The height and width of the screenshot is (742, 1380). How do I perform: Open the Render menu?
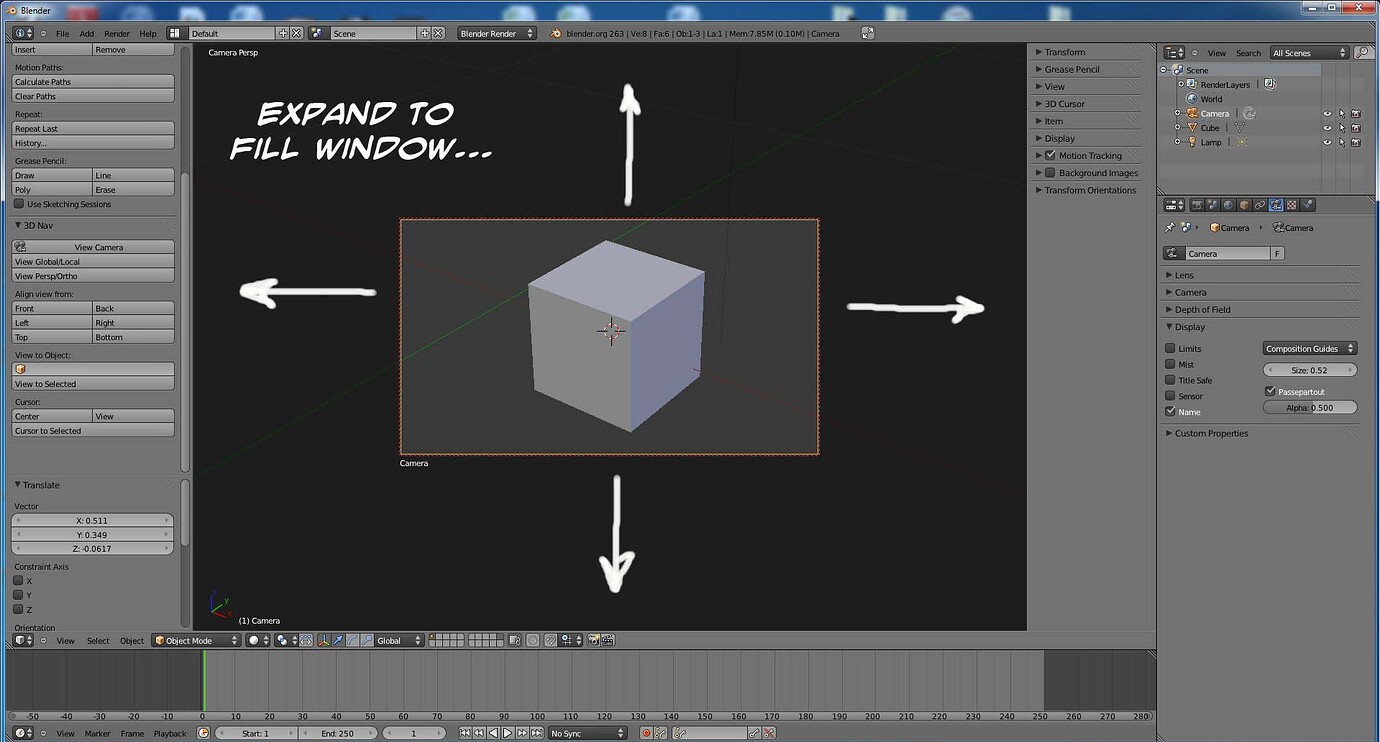pos(117,33)
